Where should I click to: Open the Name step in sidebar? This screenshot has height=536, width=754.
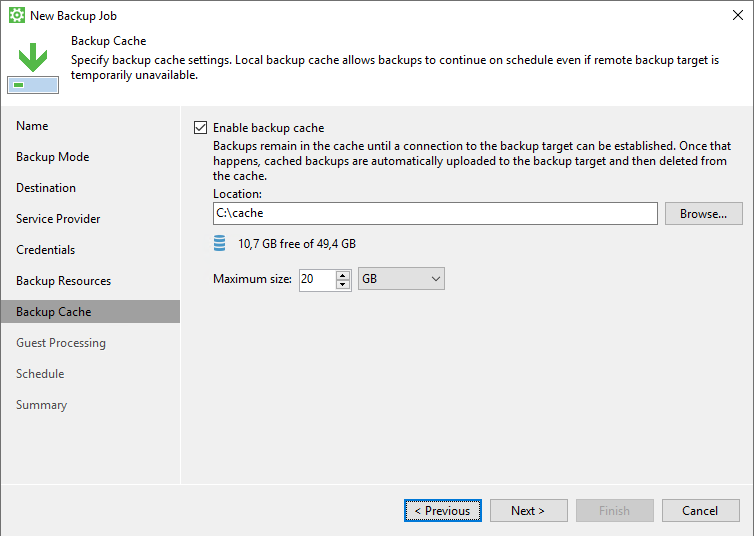[x=32, y=126]
